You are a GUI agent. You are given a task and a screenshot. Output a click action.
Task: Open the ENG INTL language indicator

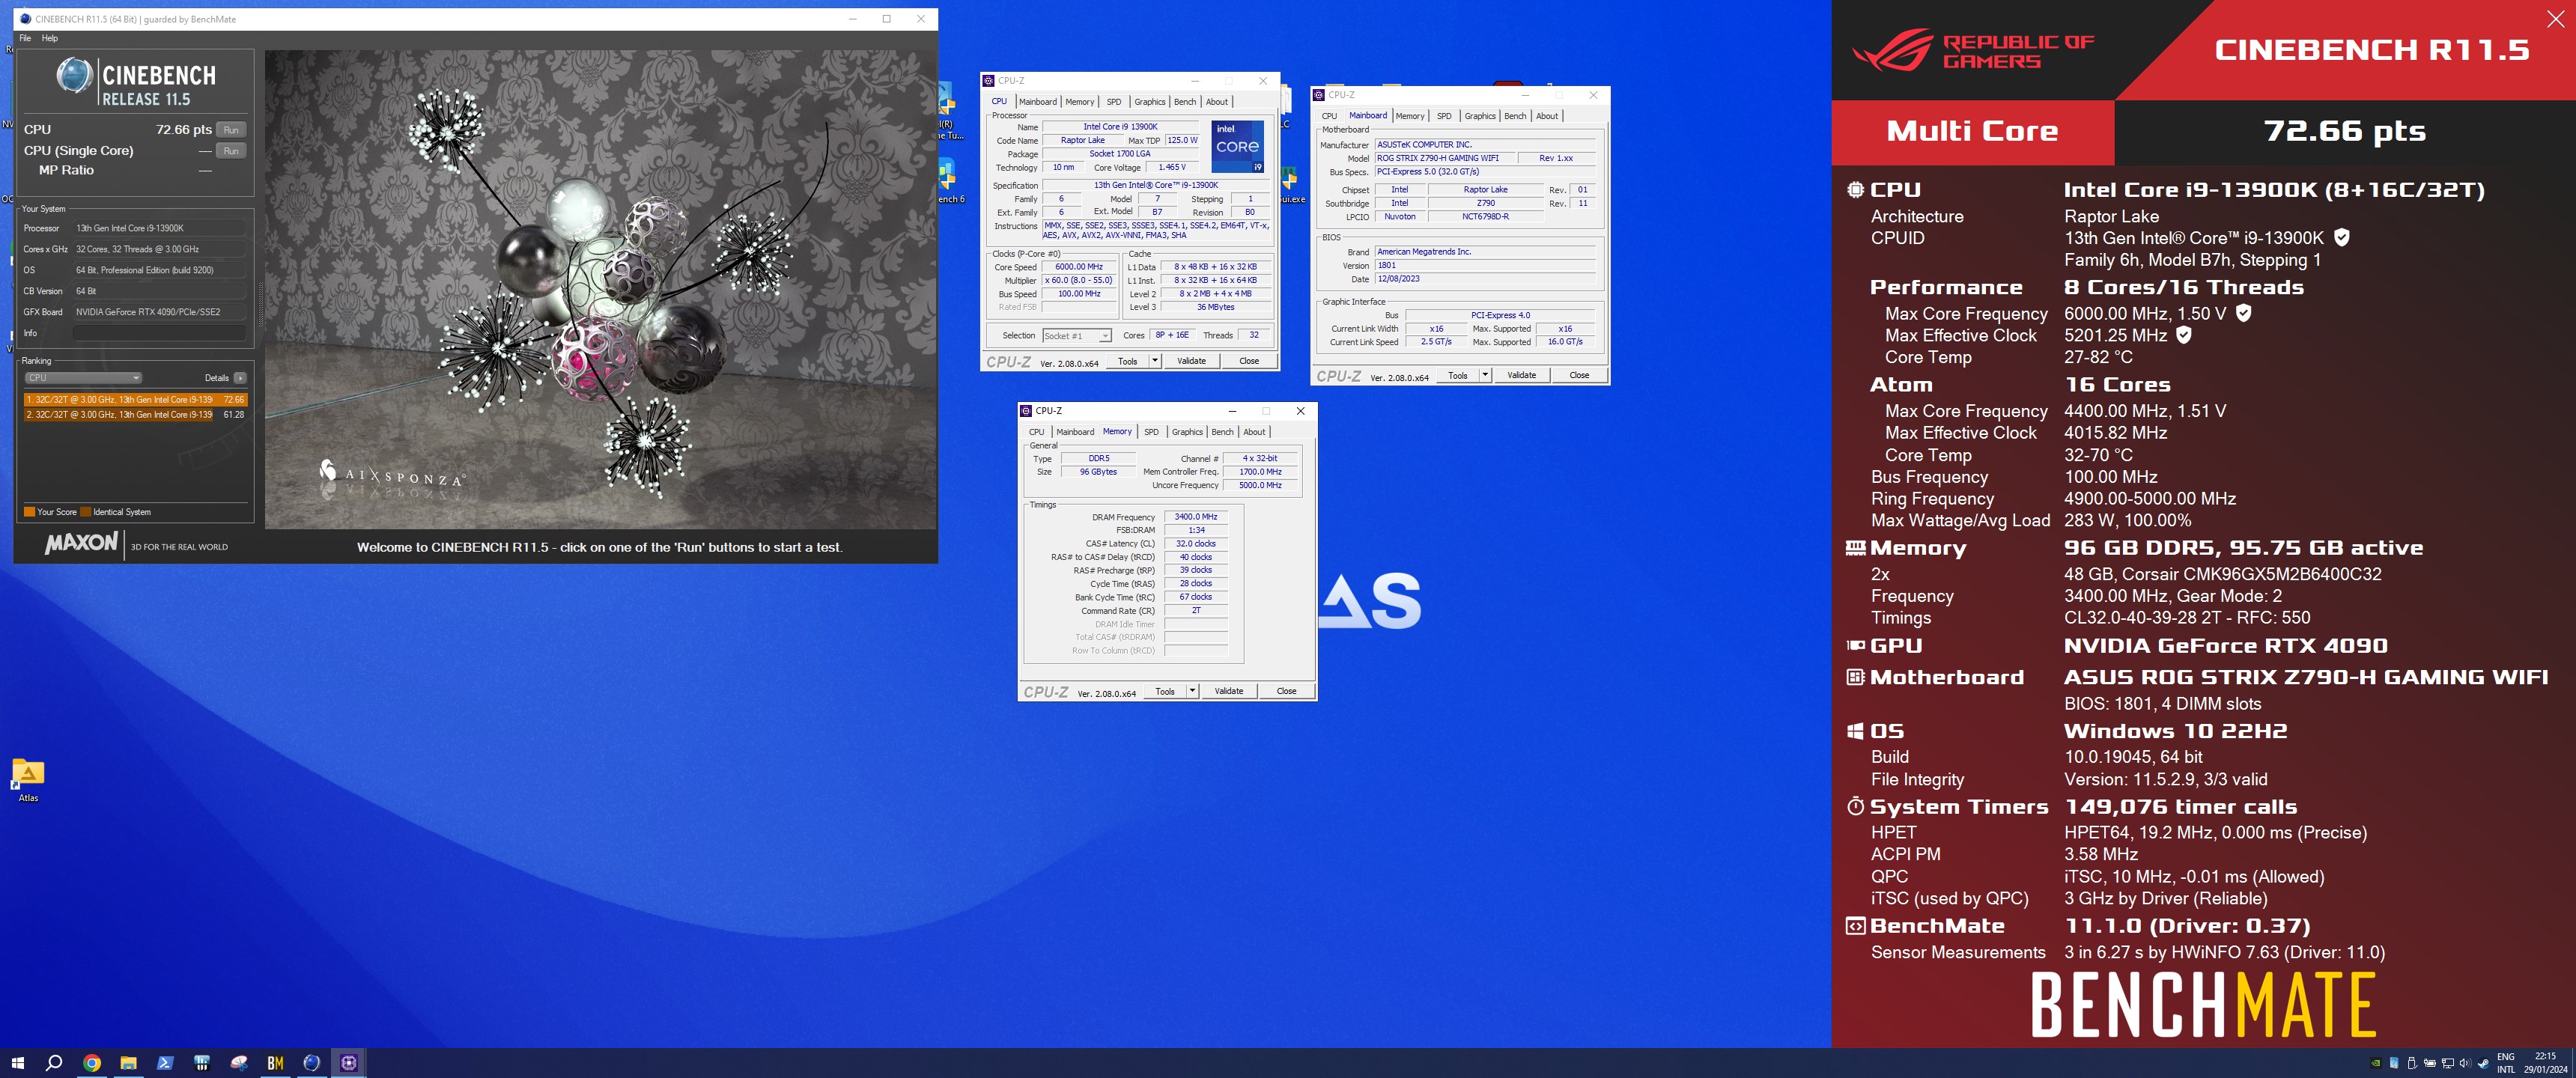tap(2505, 1063)
